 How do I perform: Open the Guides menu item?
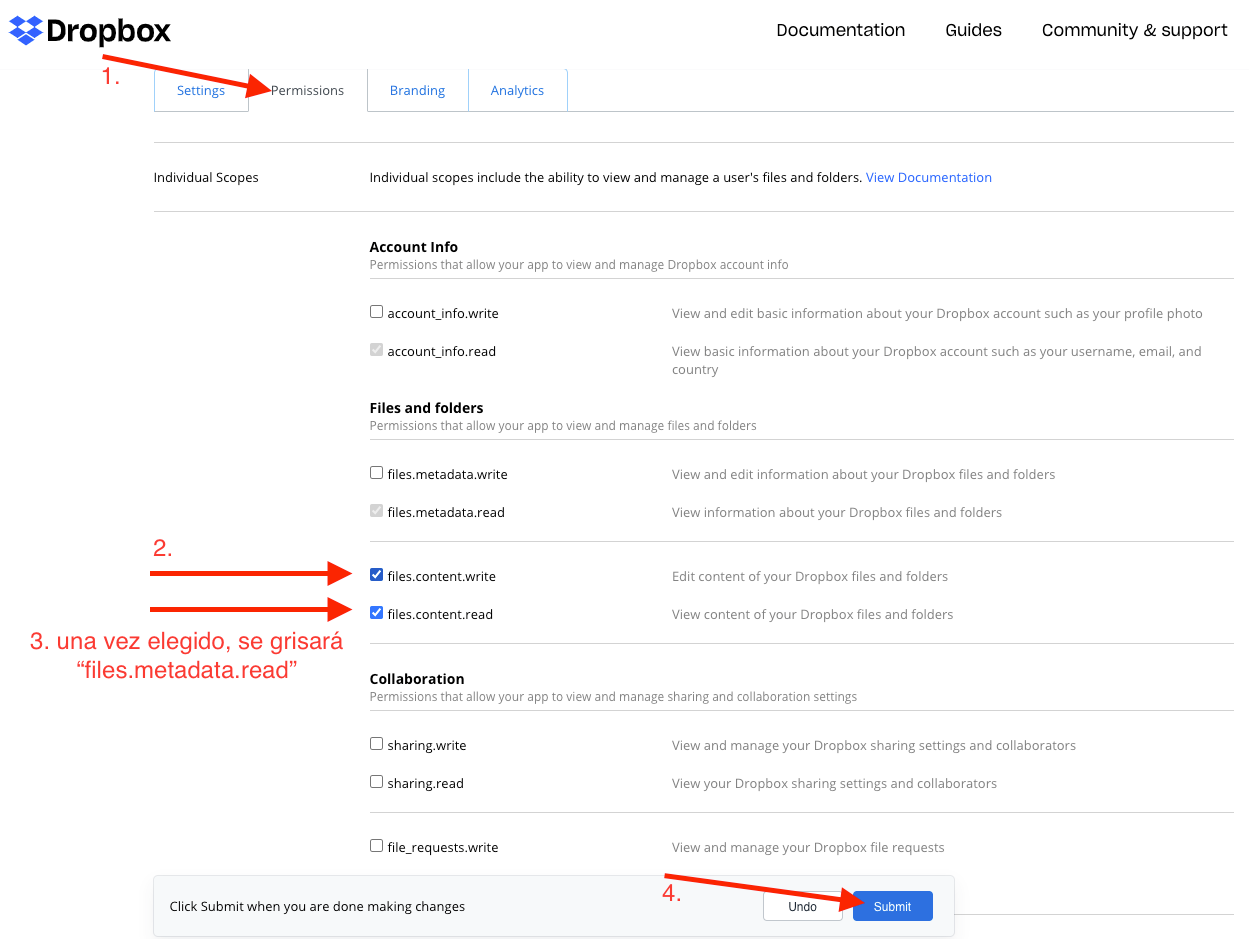click(x=973, y=30)
